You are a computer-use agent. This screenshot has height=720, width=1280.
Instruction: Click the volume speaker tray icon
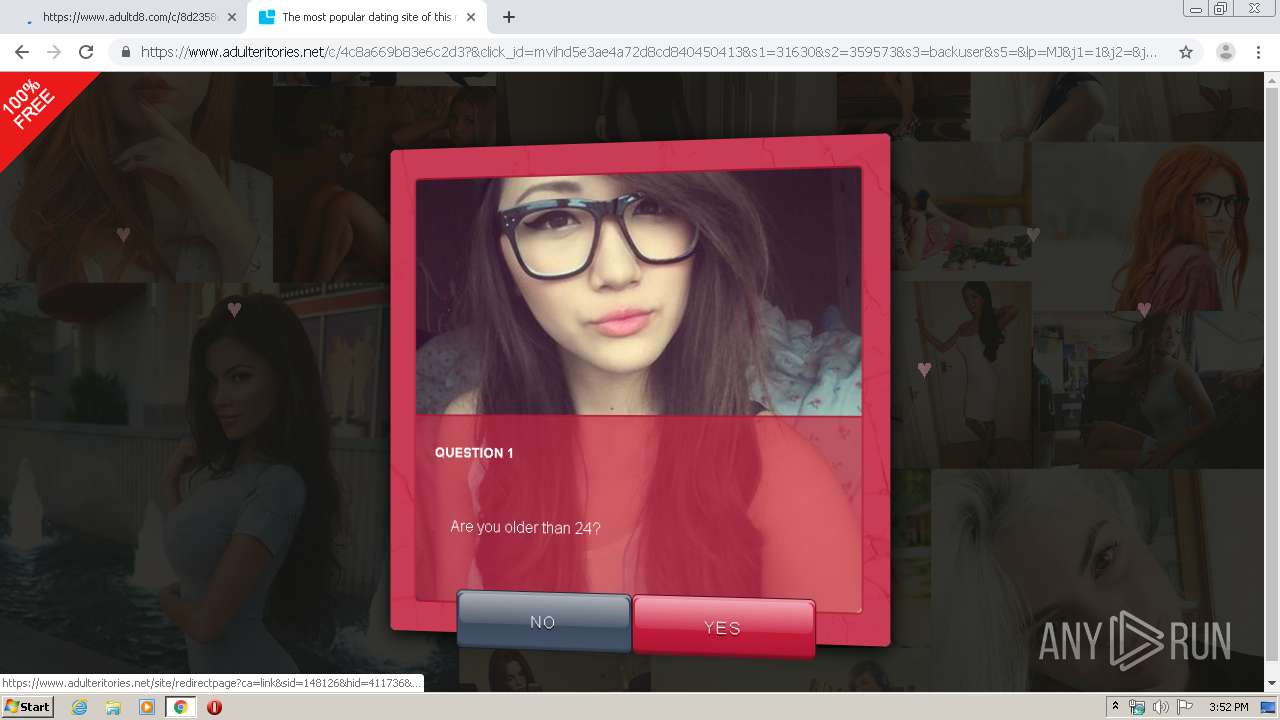point(1160,707)
